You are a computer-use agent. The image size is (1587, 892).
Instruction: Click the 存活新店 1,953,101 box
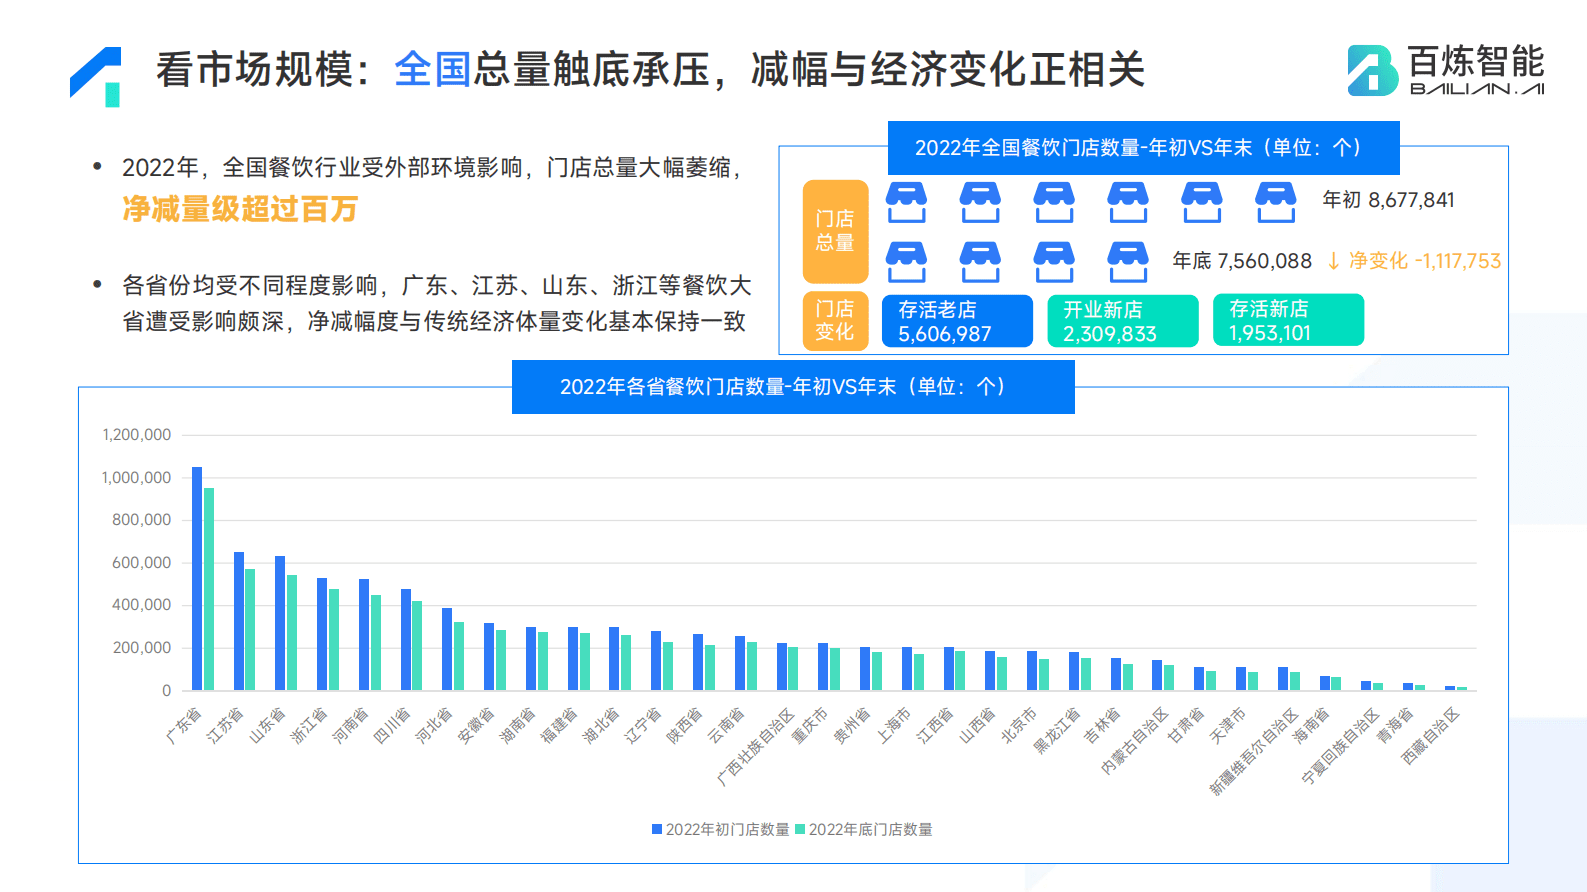pos(1288,320)
